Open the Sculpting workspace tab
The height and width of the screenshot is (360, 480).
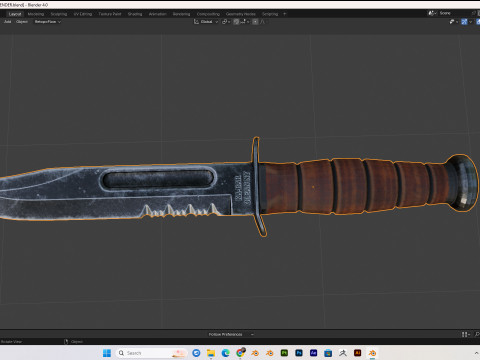[x=59, y=14]
